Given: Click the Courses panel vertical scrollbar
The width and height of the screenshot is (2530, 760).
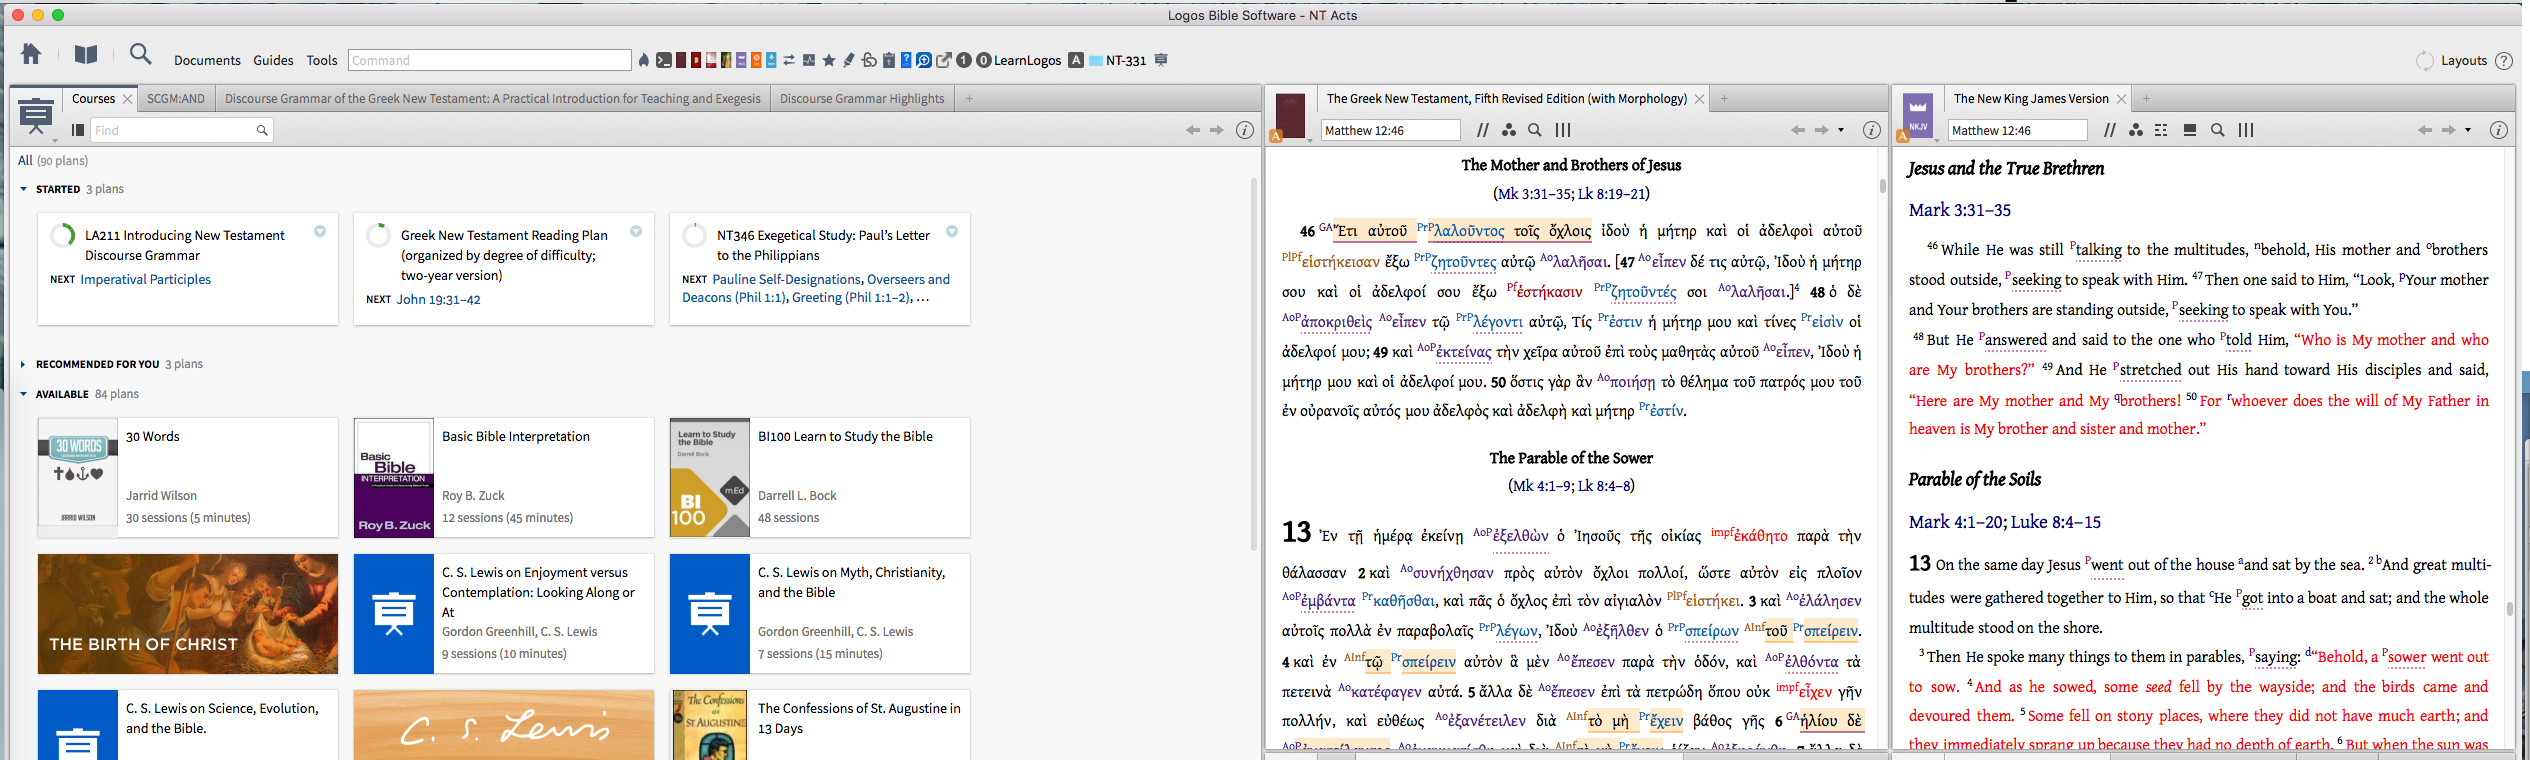Looking at the screenshot, I should pyautogui.click(x=1254, y=364).
